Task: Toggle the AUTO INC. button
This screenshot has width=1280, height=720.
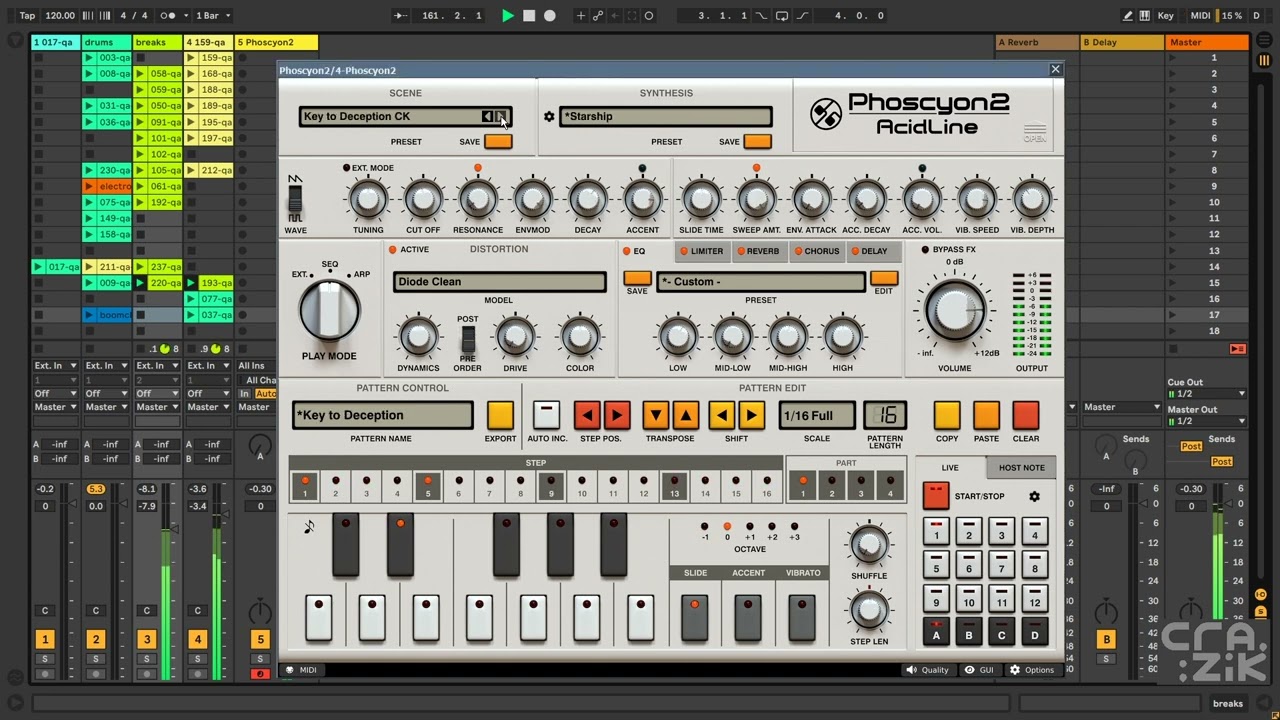Action: click(x=546, y=415)
